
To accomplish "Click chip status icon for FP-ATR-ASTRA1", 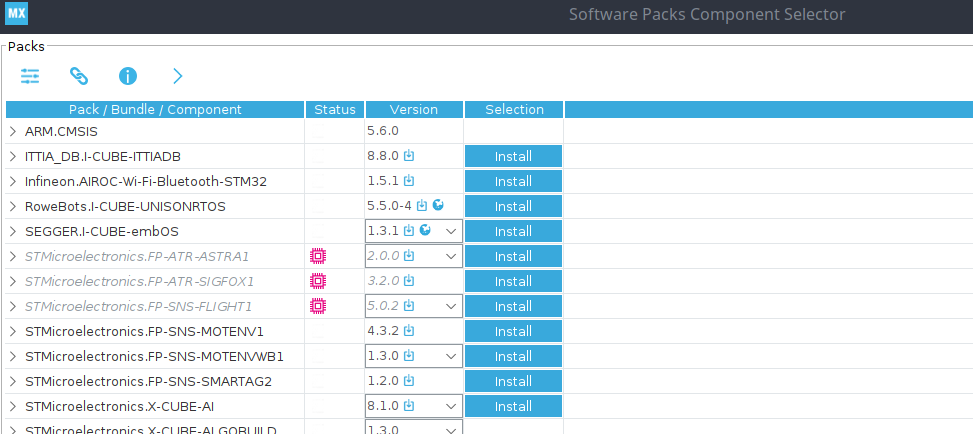I will click(x=318, y=256).
